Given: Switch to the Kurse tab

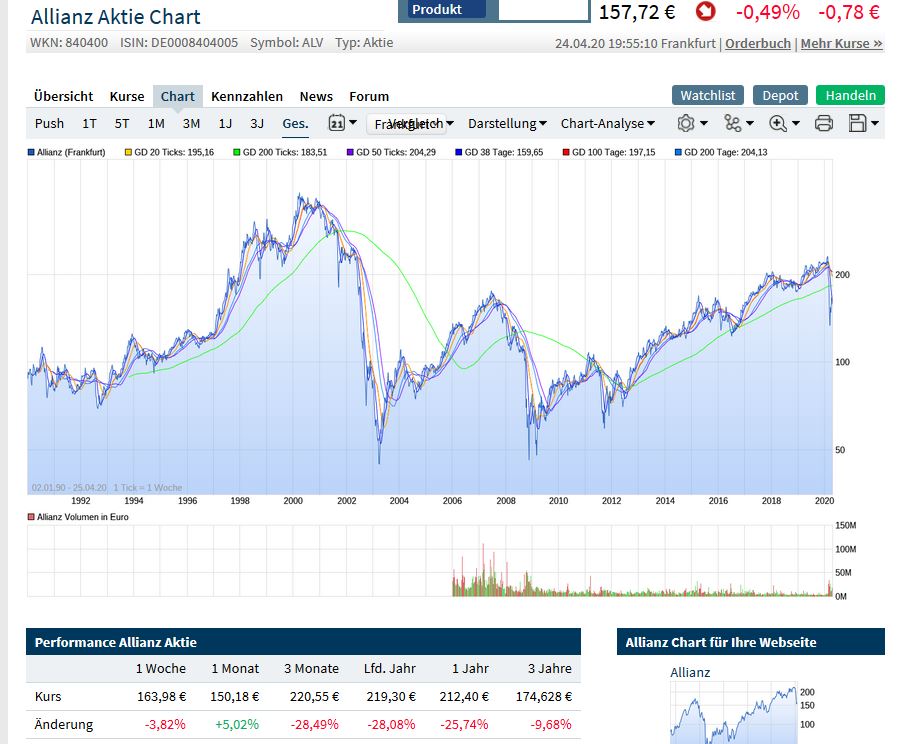Looking at the screenshot, I should (x=127, y=96).
